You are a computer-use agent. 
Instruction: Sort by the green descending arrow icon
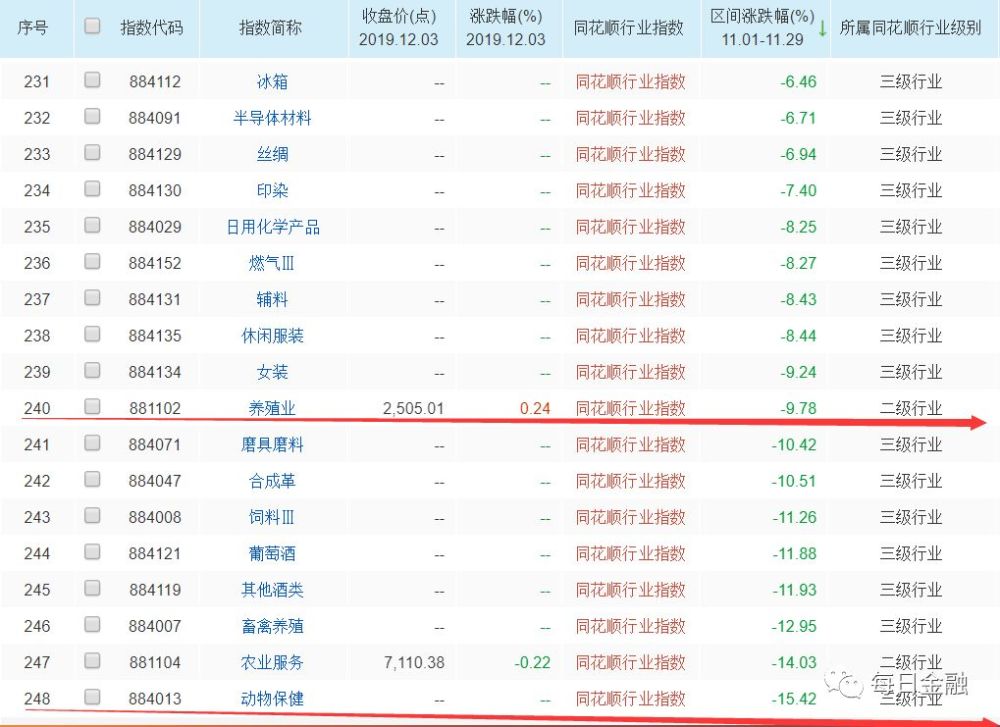823,29
